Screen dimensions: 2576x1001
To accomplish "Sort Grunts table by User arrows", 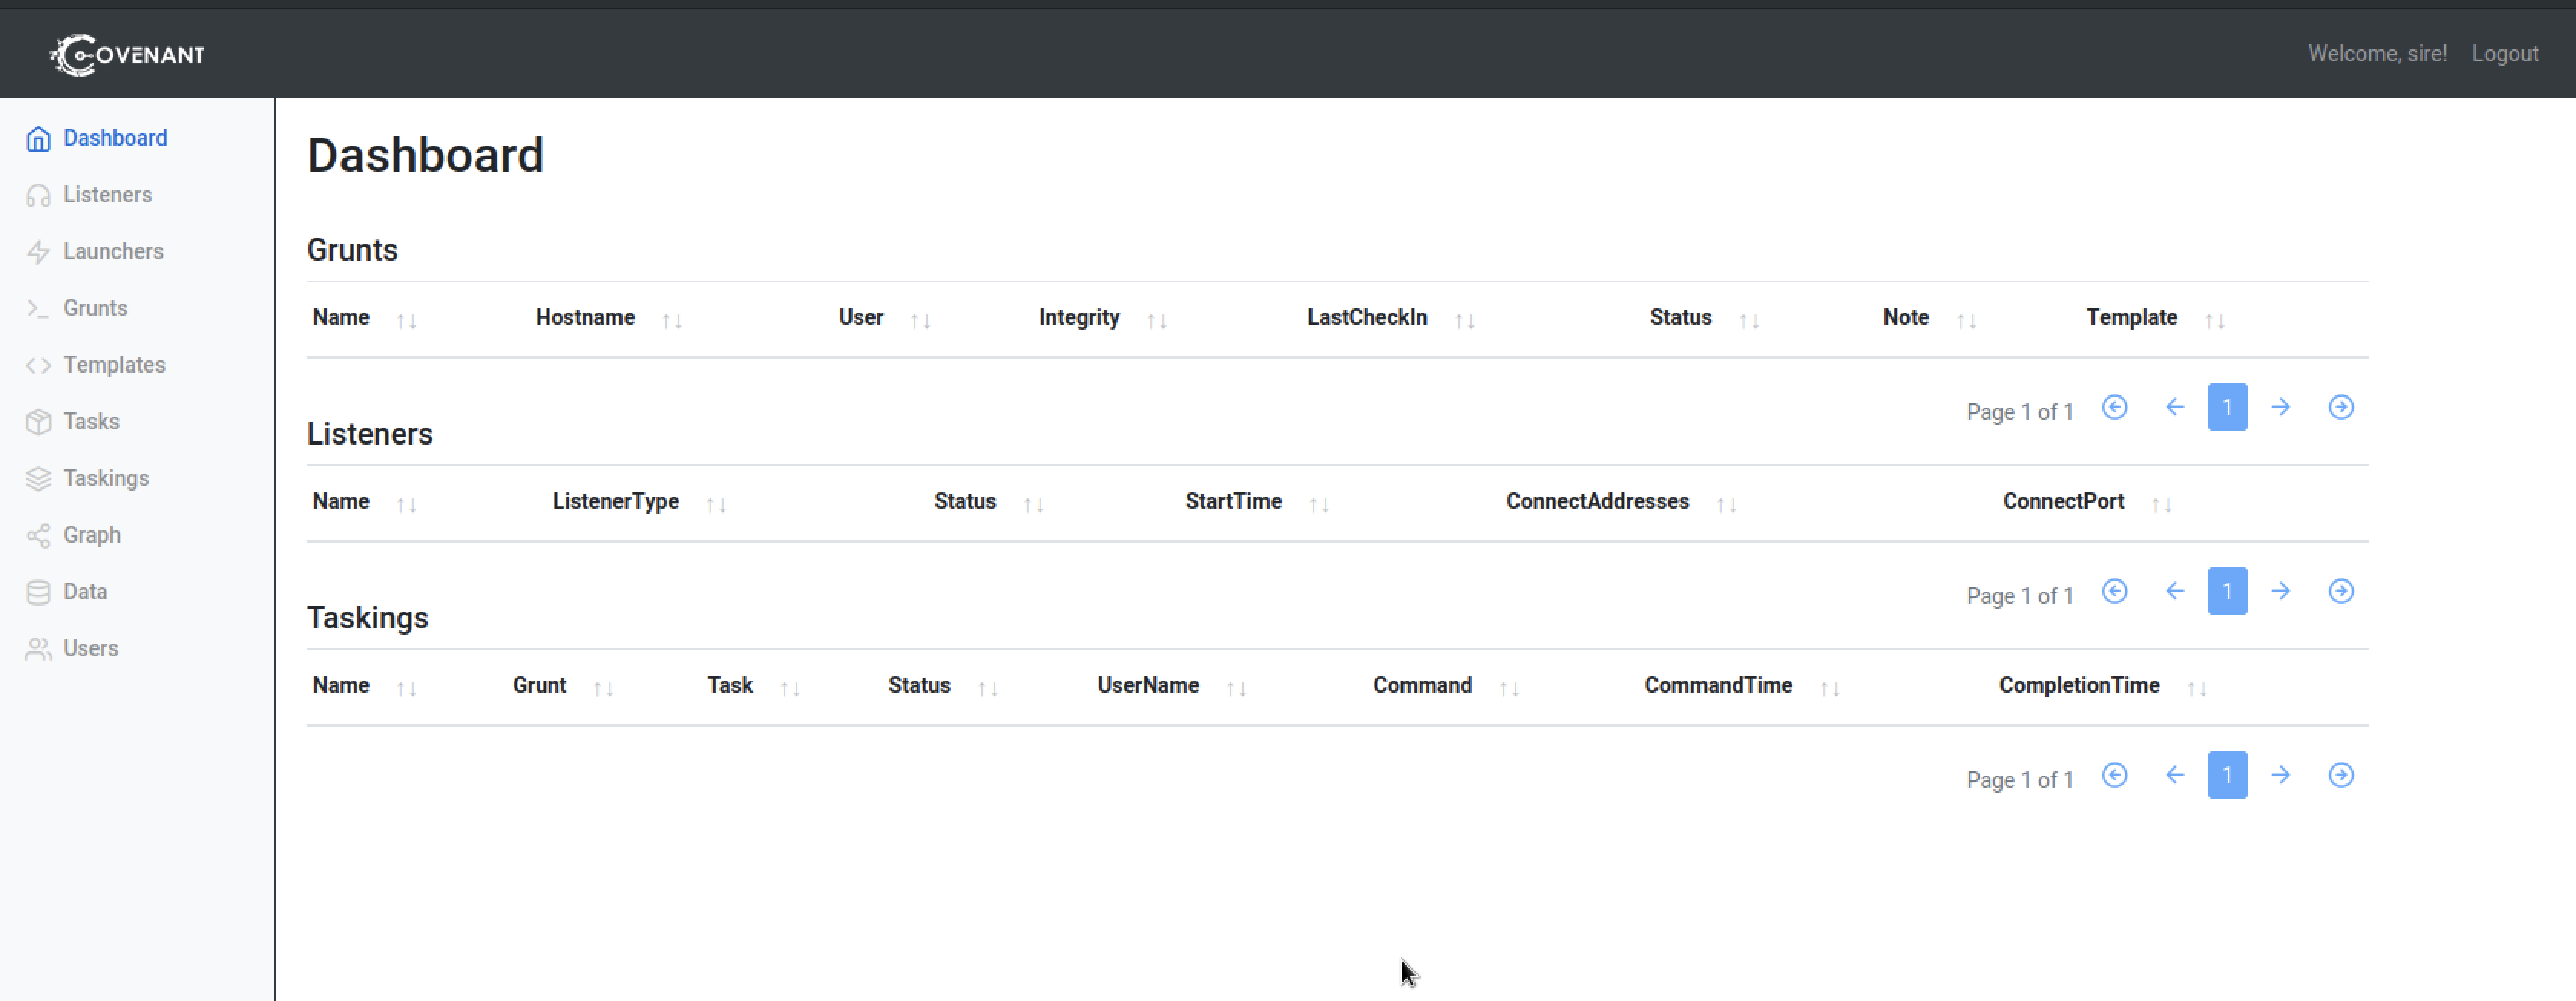I will pos(920,321).
